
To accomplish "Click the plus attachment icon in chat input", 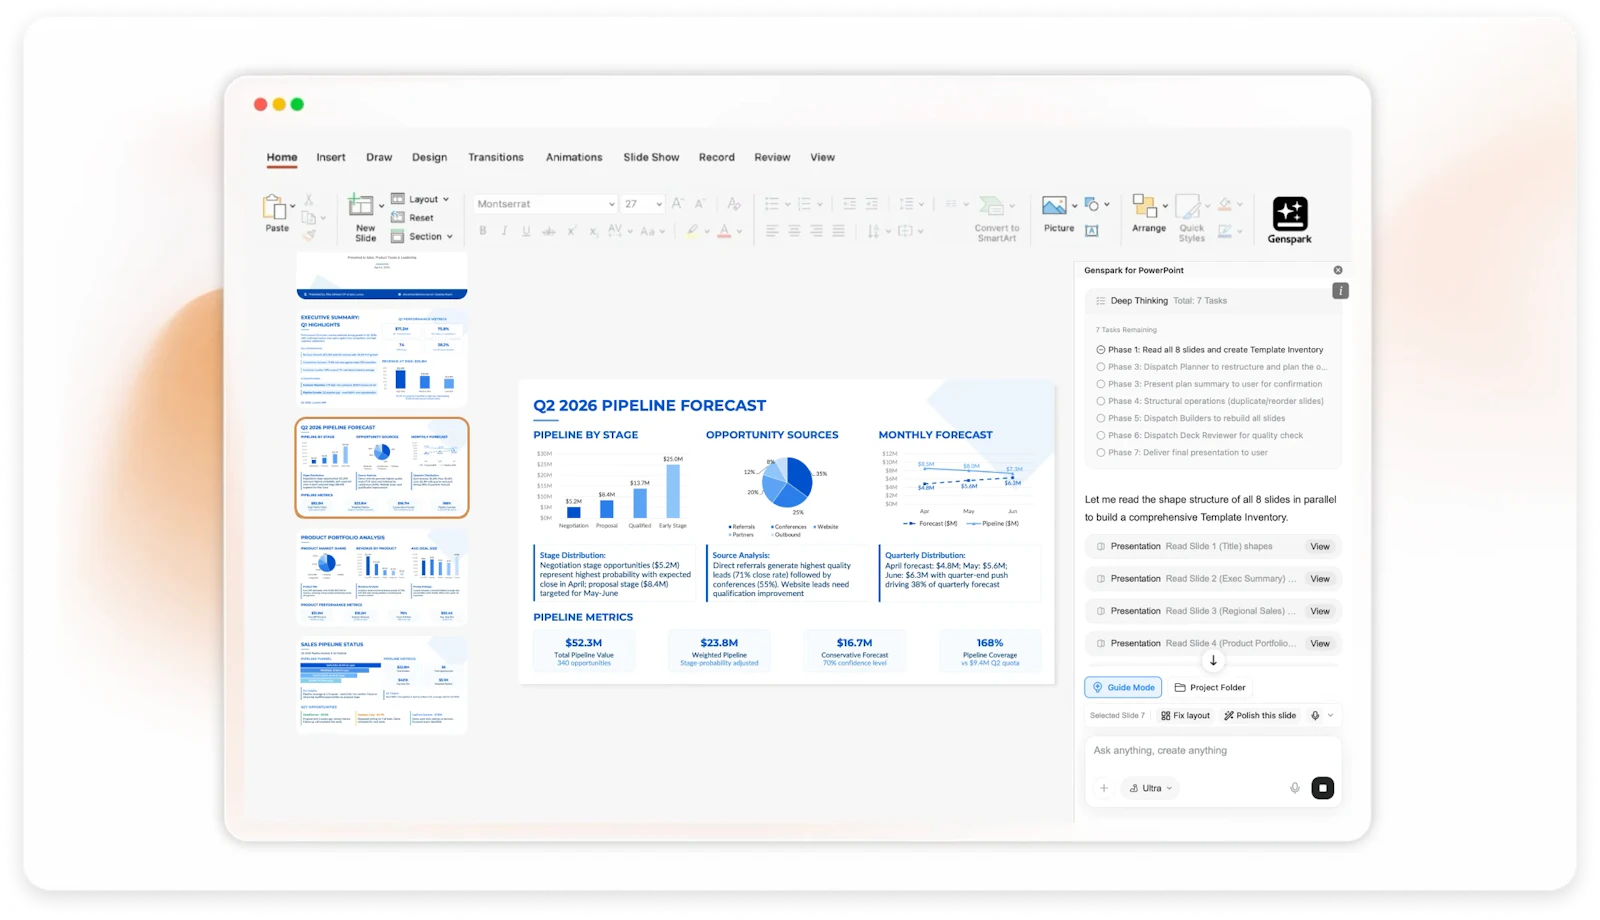I will 1104,788.
